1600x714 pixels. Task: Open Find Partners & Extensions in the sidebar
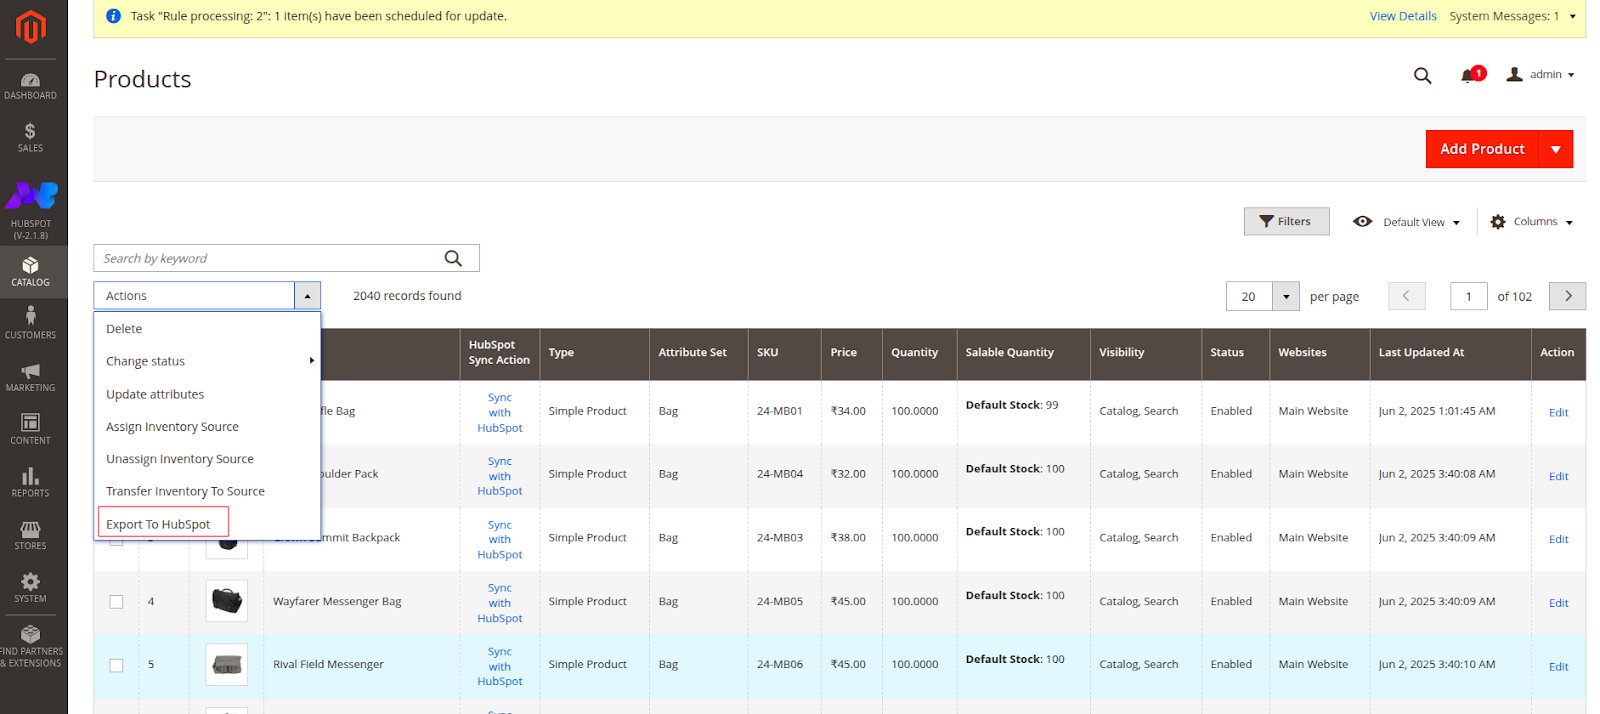tap(31, 647)
